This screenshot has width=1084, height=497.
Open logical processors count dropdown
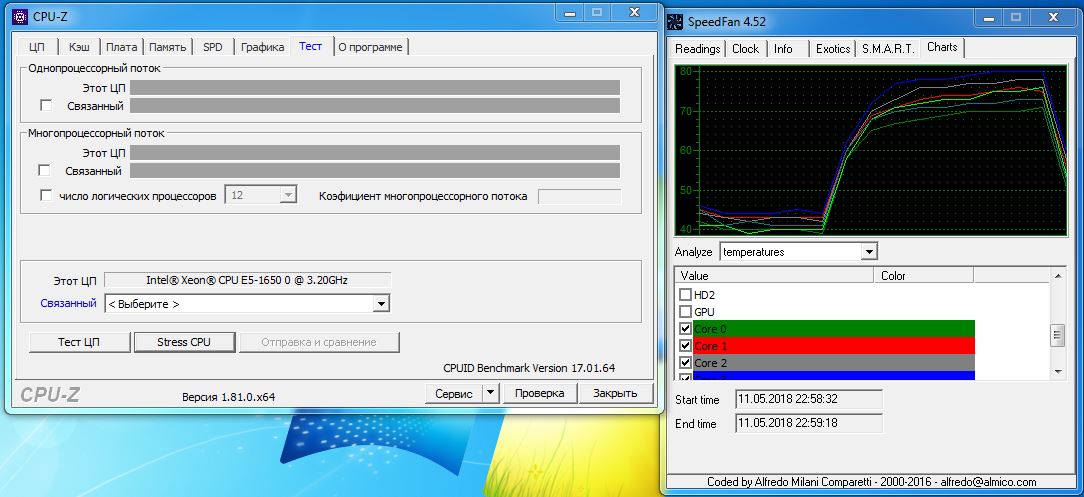click(288, 195)
